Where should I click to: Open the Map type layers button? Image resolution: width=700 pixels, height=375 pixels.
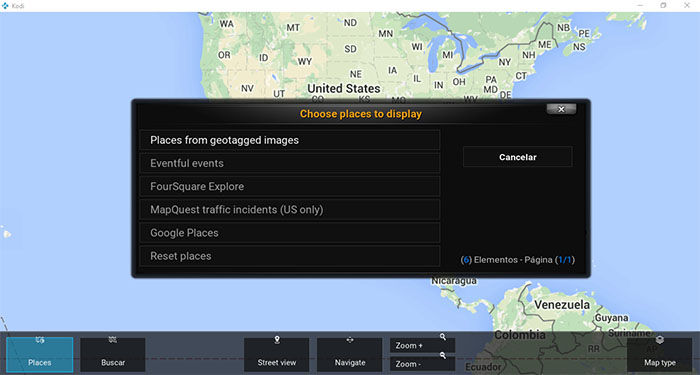(659, 354)
